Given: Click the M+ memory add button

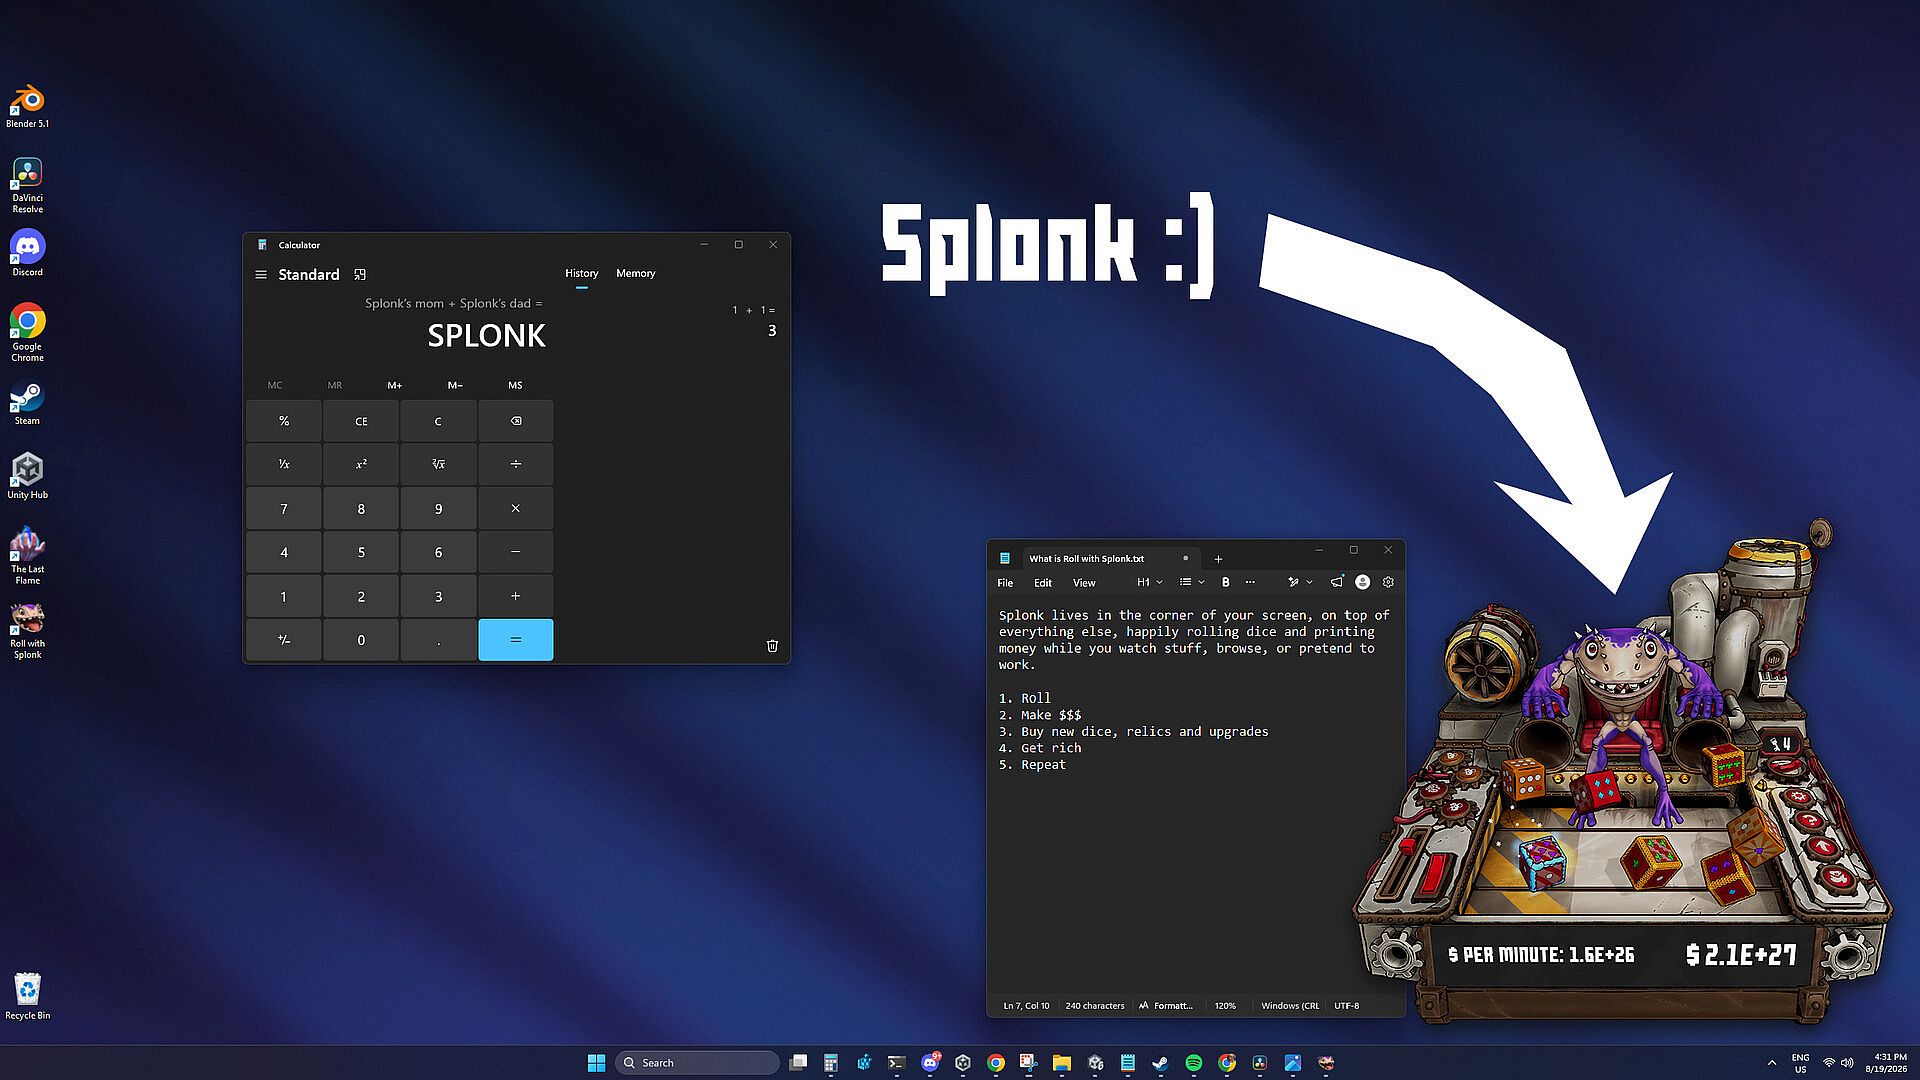Looking at the screenshot, I should (395, 385).
